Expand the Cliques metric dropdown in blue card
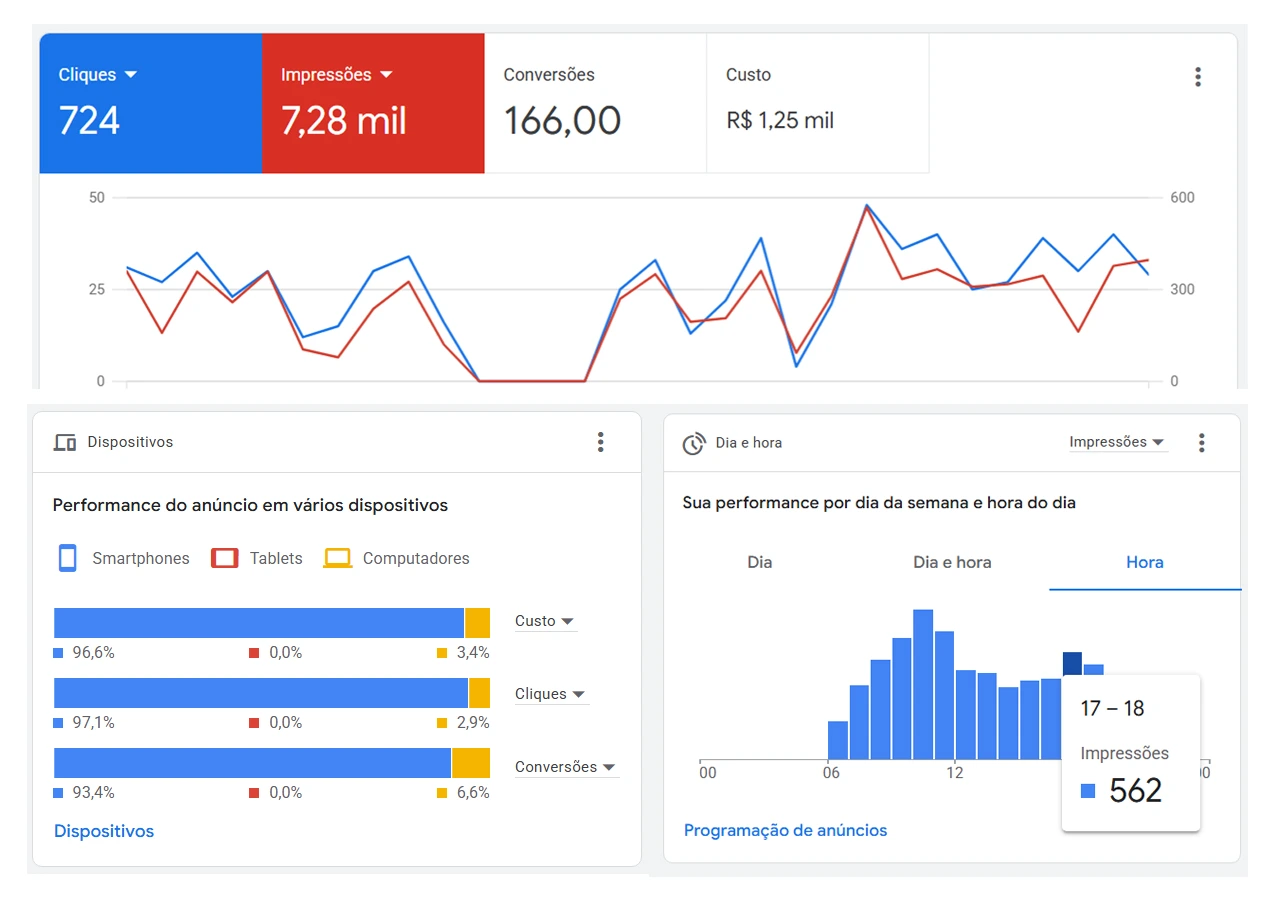 130,75
